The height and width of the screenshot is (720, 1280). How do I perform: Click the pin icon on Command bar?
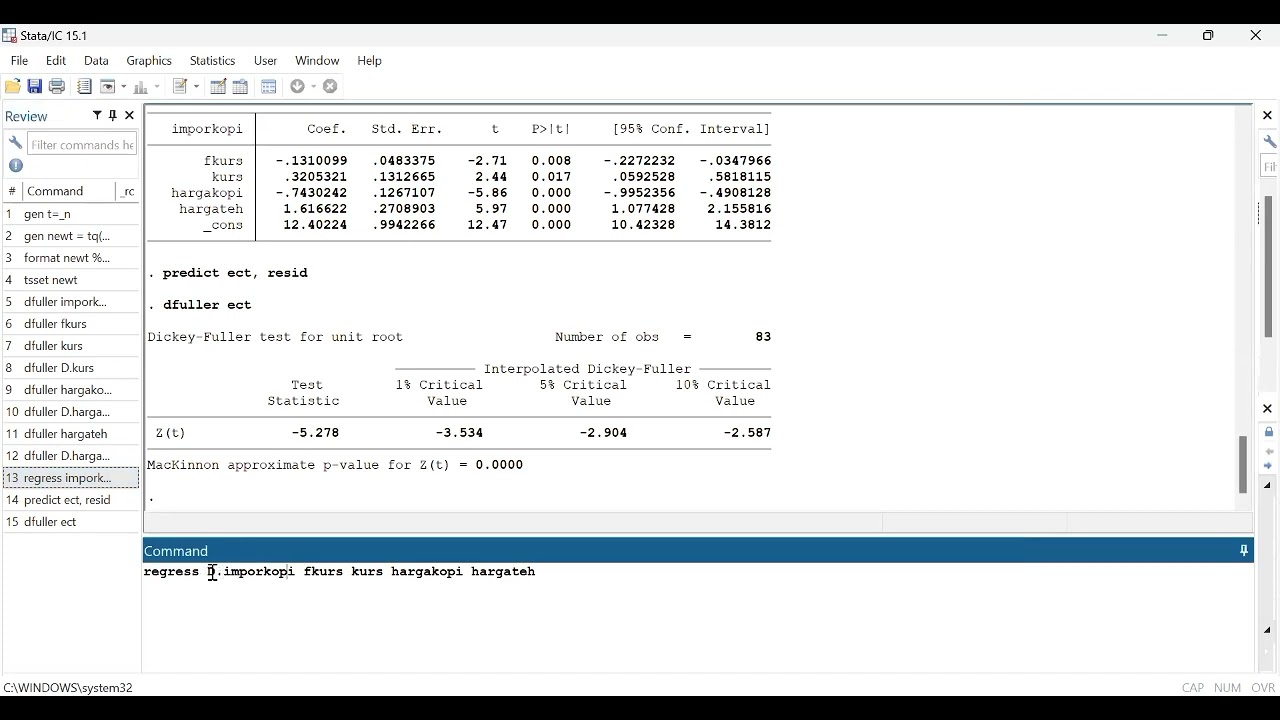tap(1244, 551)
